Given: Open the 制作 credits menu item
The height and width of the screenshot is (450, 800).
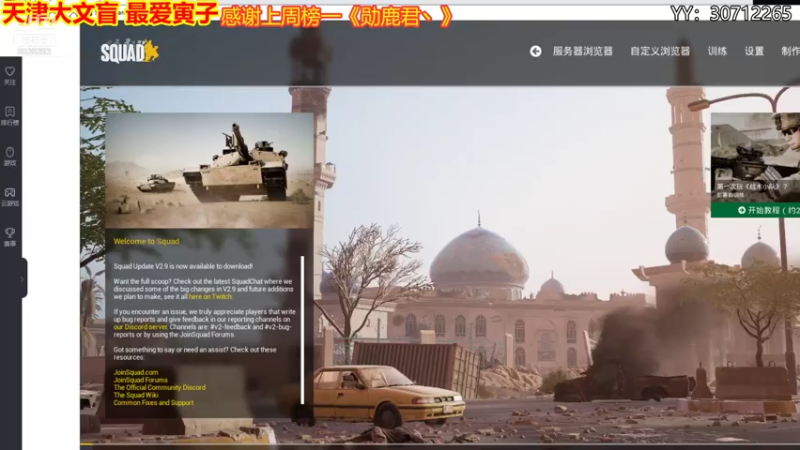Looking at the screenshot, I should click(790, 51).
